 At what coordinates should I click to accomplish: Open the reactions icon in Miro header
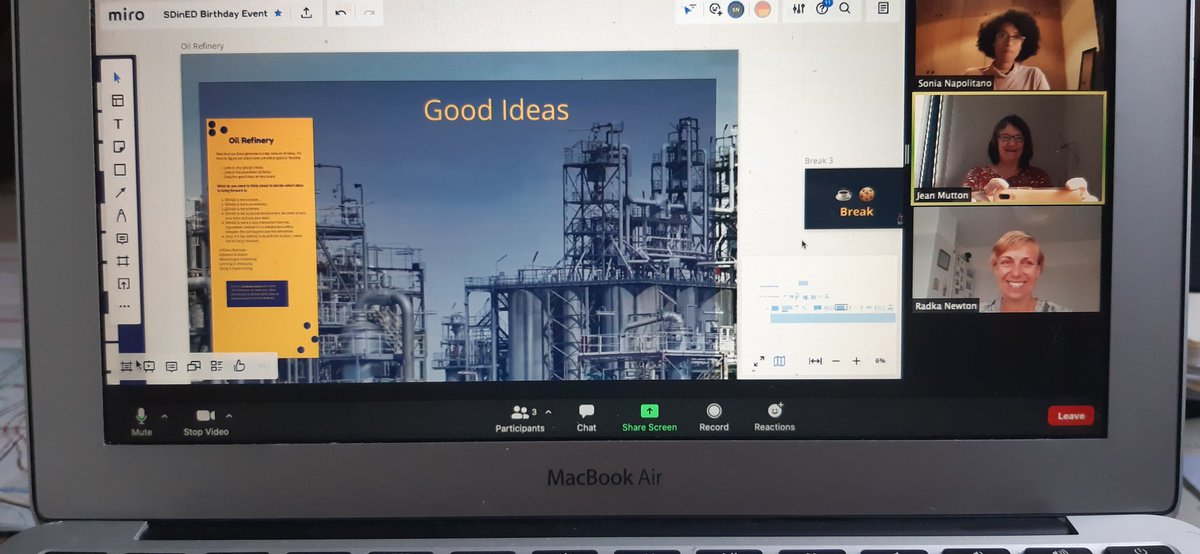716,9
